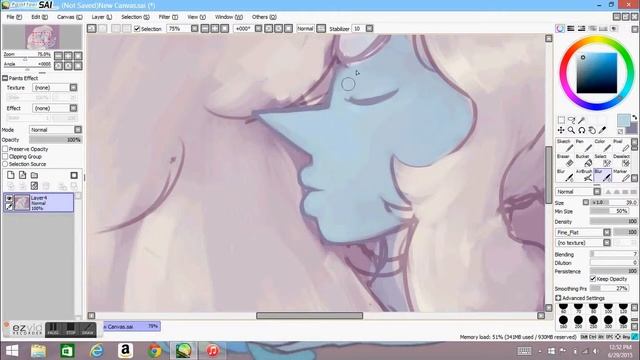
Task: Pick the eyedropper color picker tool
Action: pyautogui.click(x=602, y=130)
